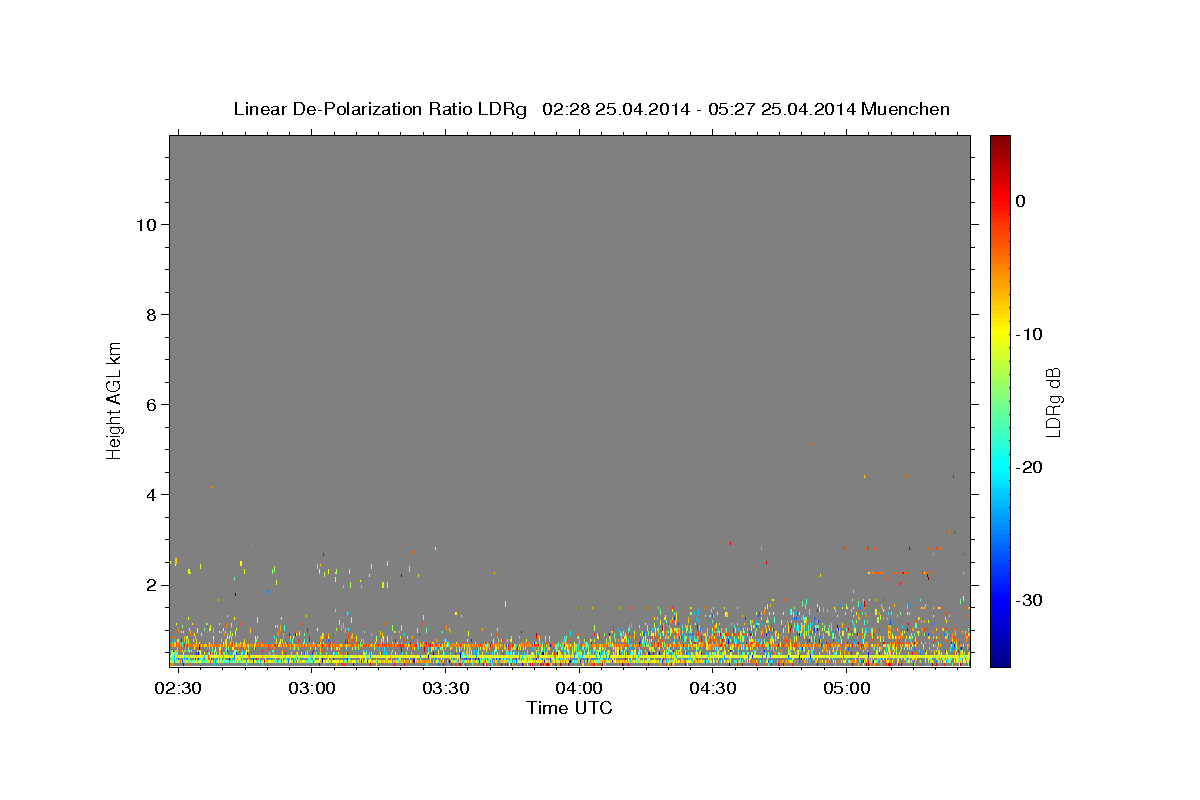Viewport: 1200px width, 800px height.
Task: Click the 04:00 time tick label
Action: [x=580, y=689]
